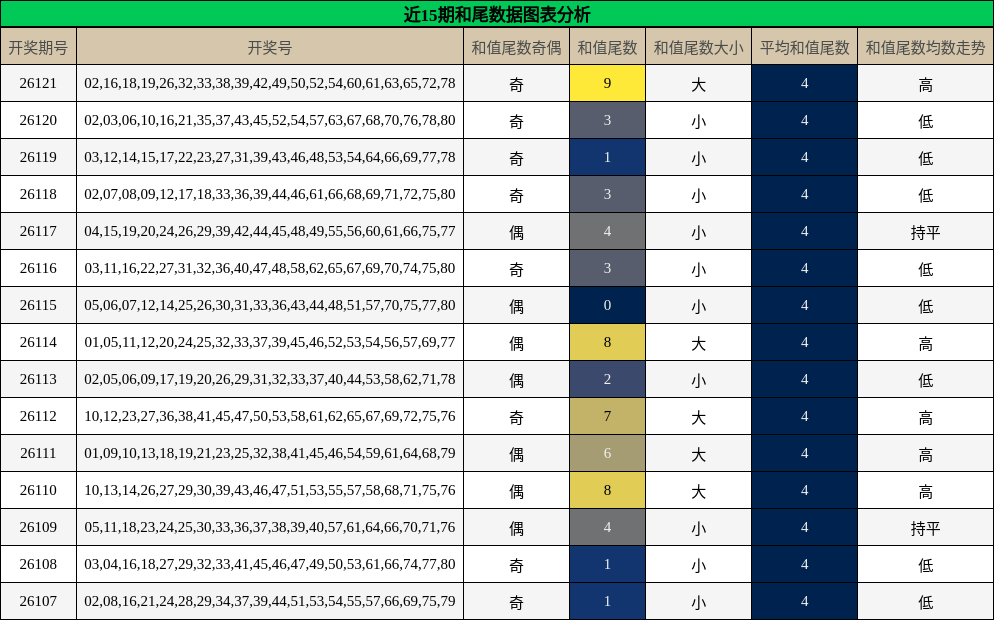994x620 pixels.
Task: Click the 低 trend cell in row 26107
Action: [x=926, y=602]
